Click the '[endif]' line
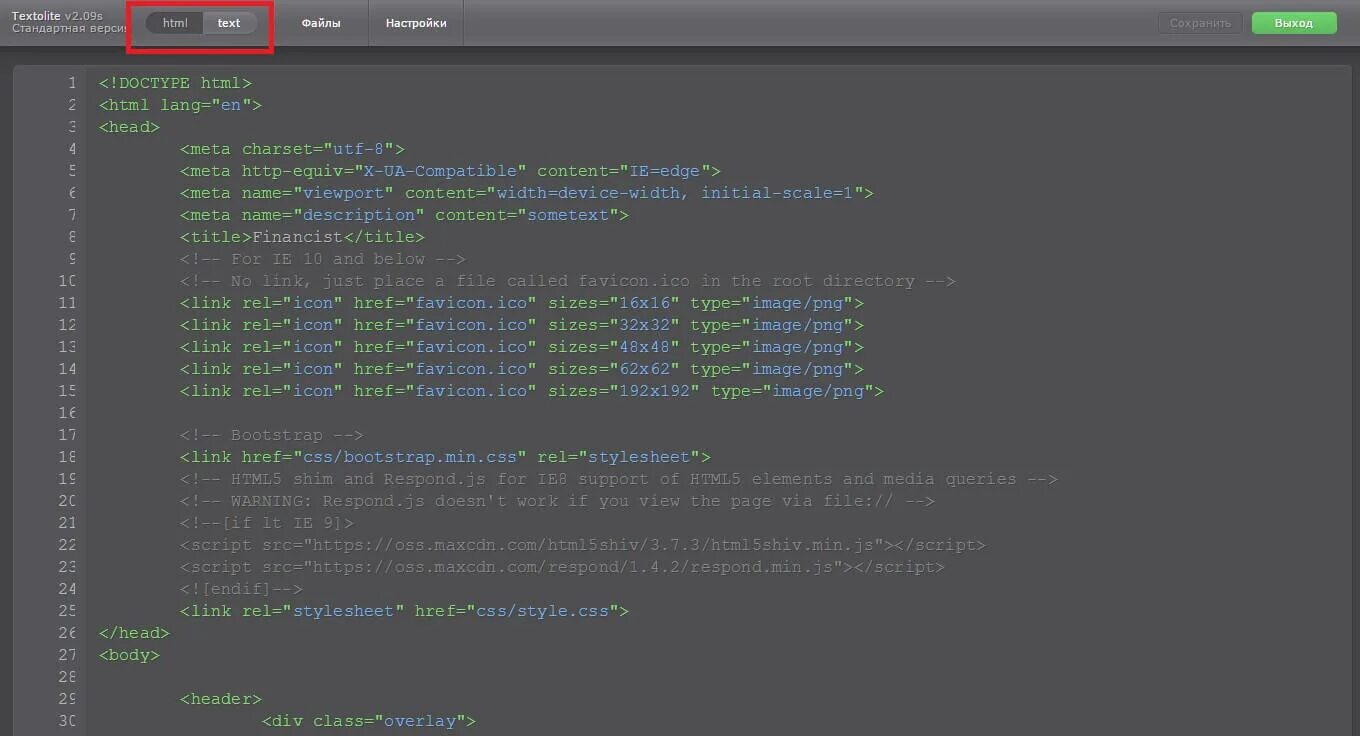This screenshot has height=736, width=1360. [241, 589]
